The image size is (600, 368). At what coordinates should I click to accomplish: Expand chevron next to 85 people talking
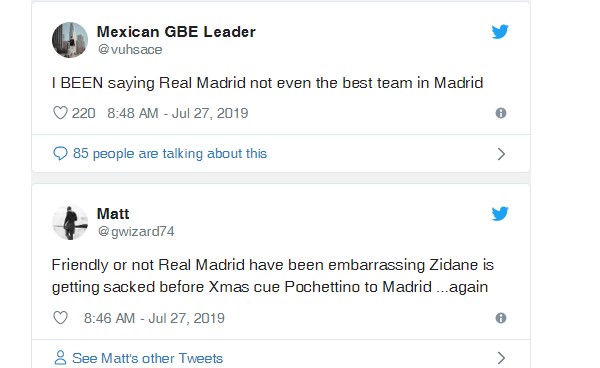501,154
